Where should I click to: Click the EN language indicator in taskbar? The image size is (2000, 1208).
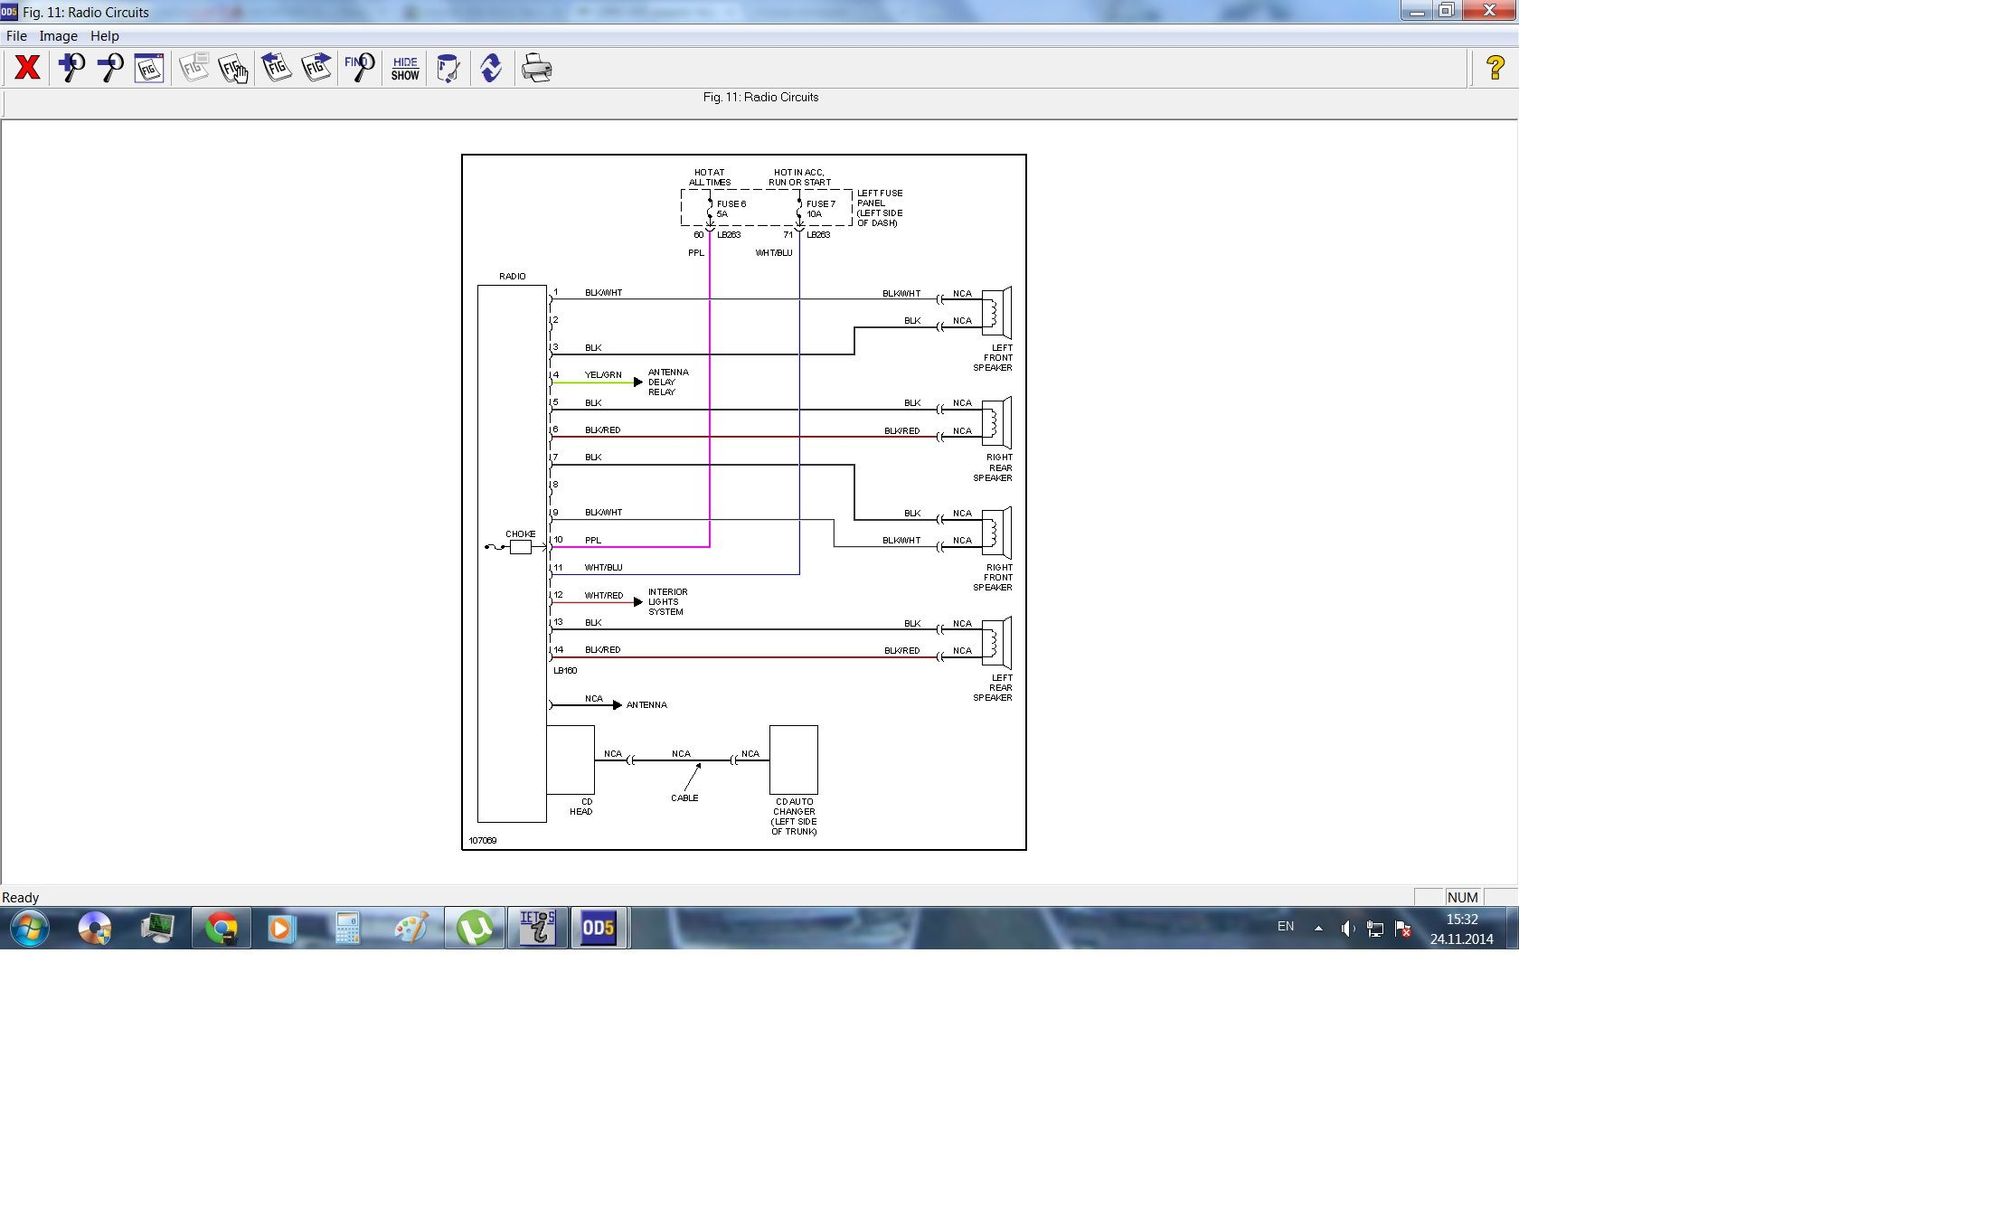pyautogui.click(x=1285, y=927)
